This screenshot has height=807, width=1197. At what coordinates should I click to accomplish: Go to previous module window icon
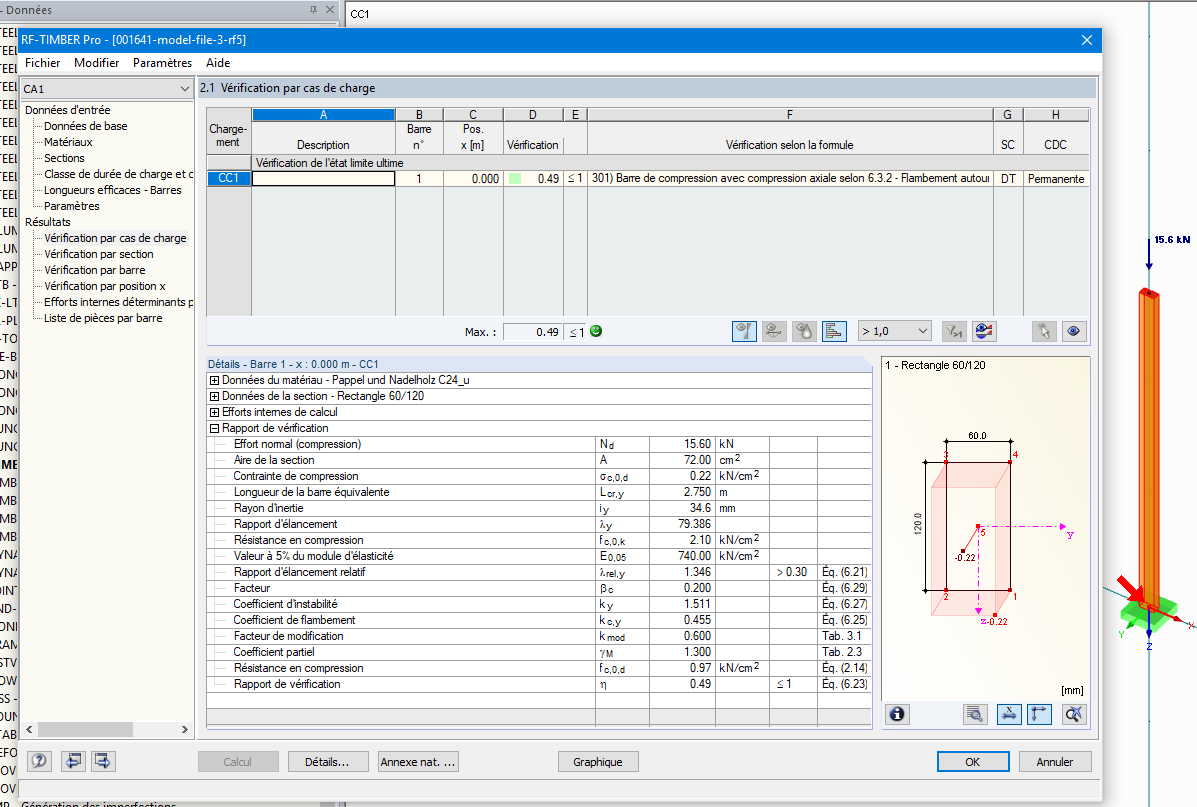(73, 761)
